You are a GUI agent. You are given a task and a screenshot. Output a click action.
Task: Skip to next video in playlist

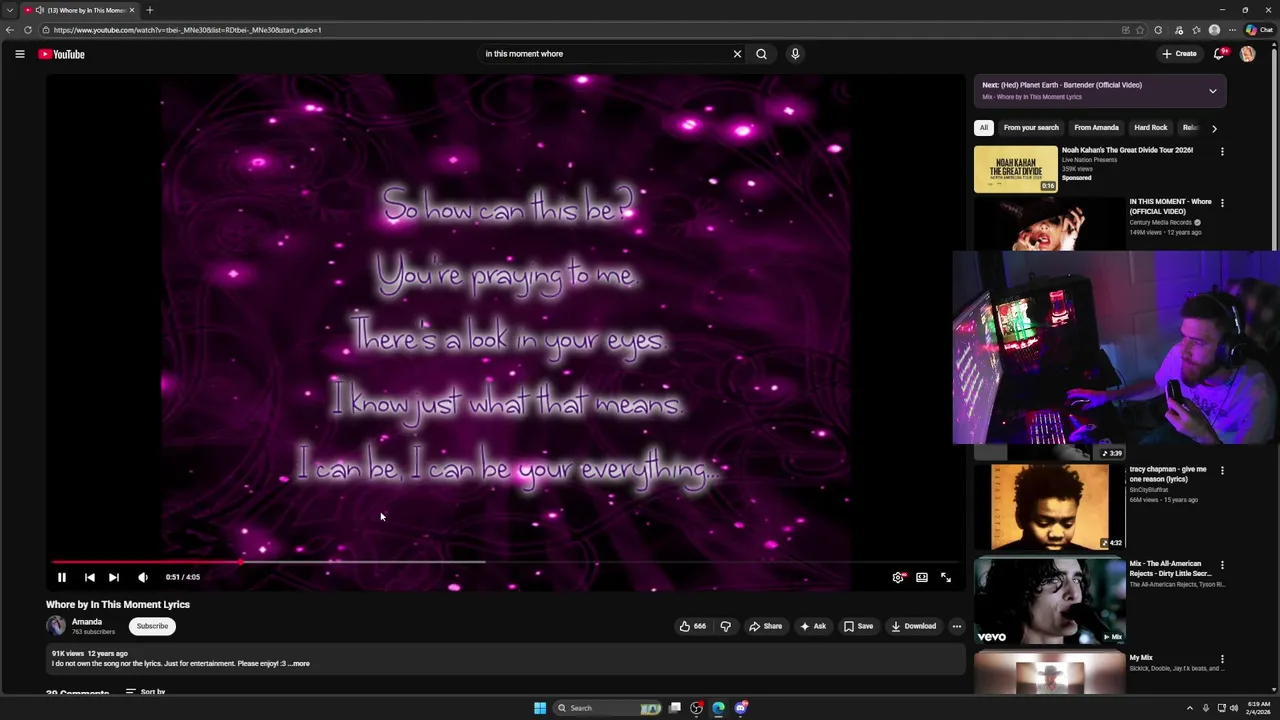tap(114, 577)
